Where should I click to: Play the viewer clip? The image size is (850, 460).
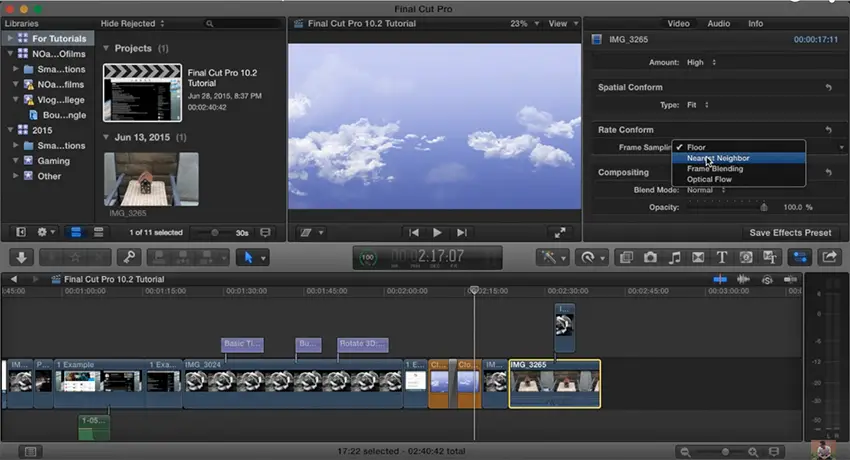[x=437, y=232]
